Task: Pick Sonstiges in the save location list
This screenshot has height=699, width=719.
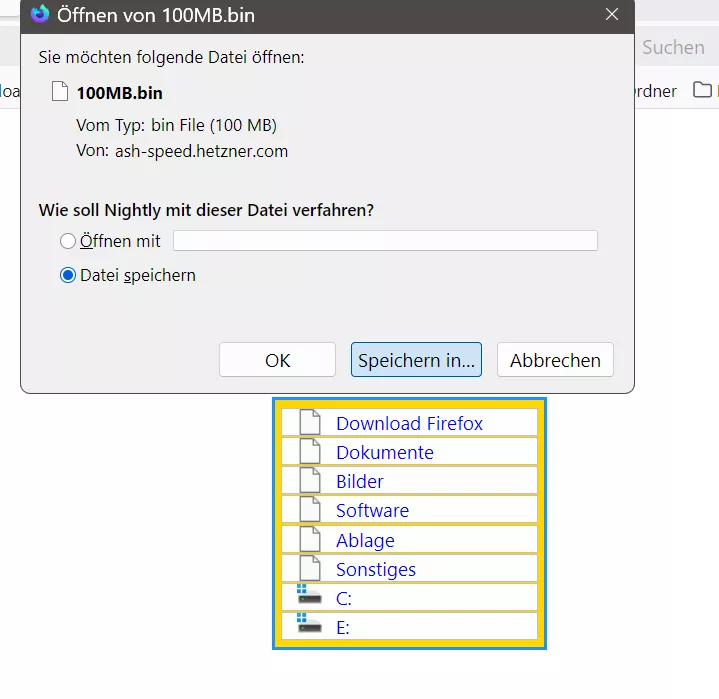Action: pos(409,568)
